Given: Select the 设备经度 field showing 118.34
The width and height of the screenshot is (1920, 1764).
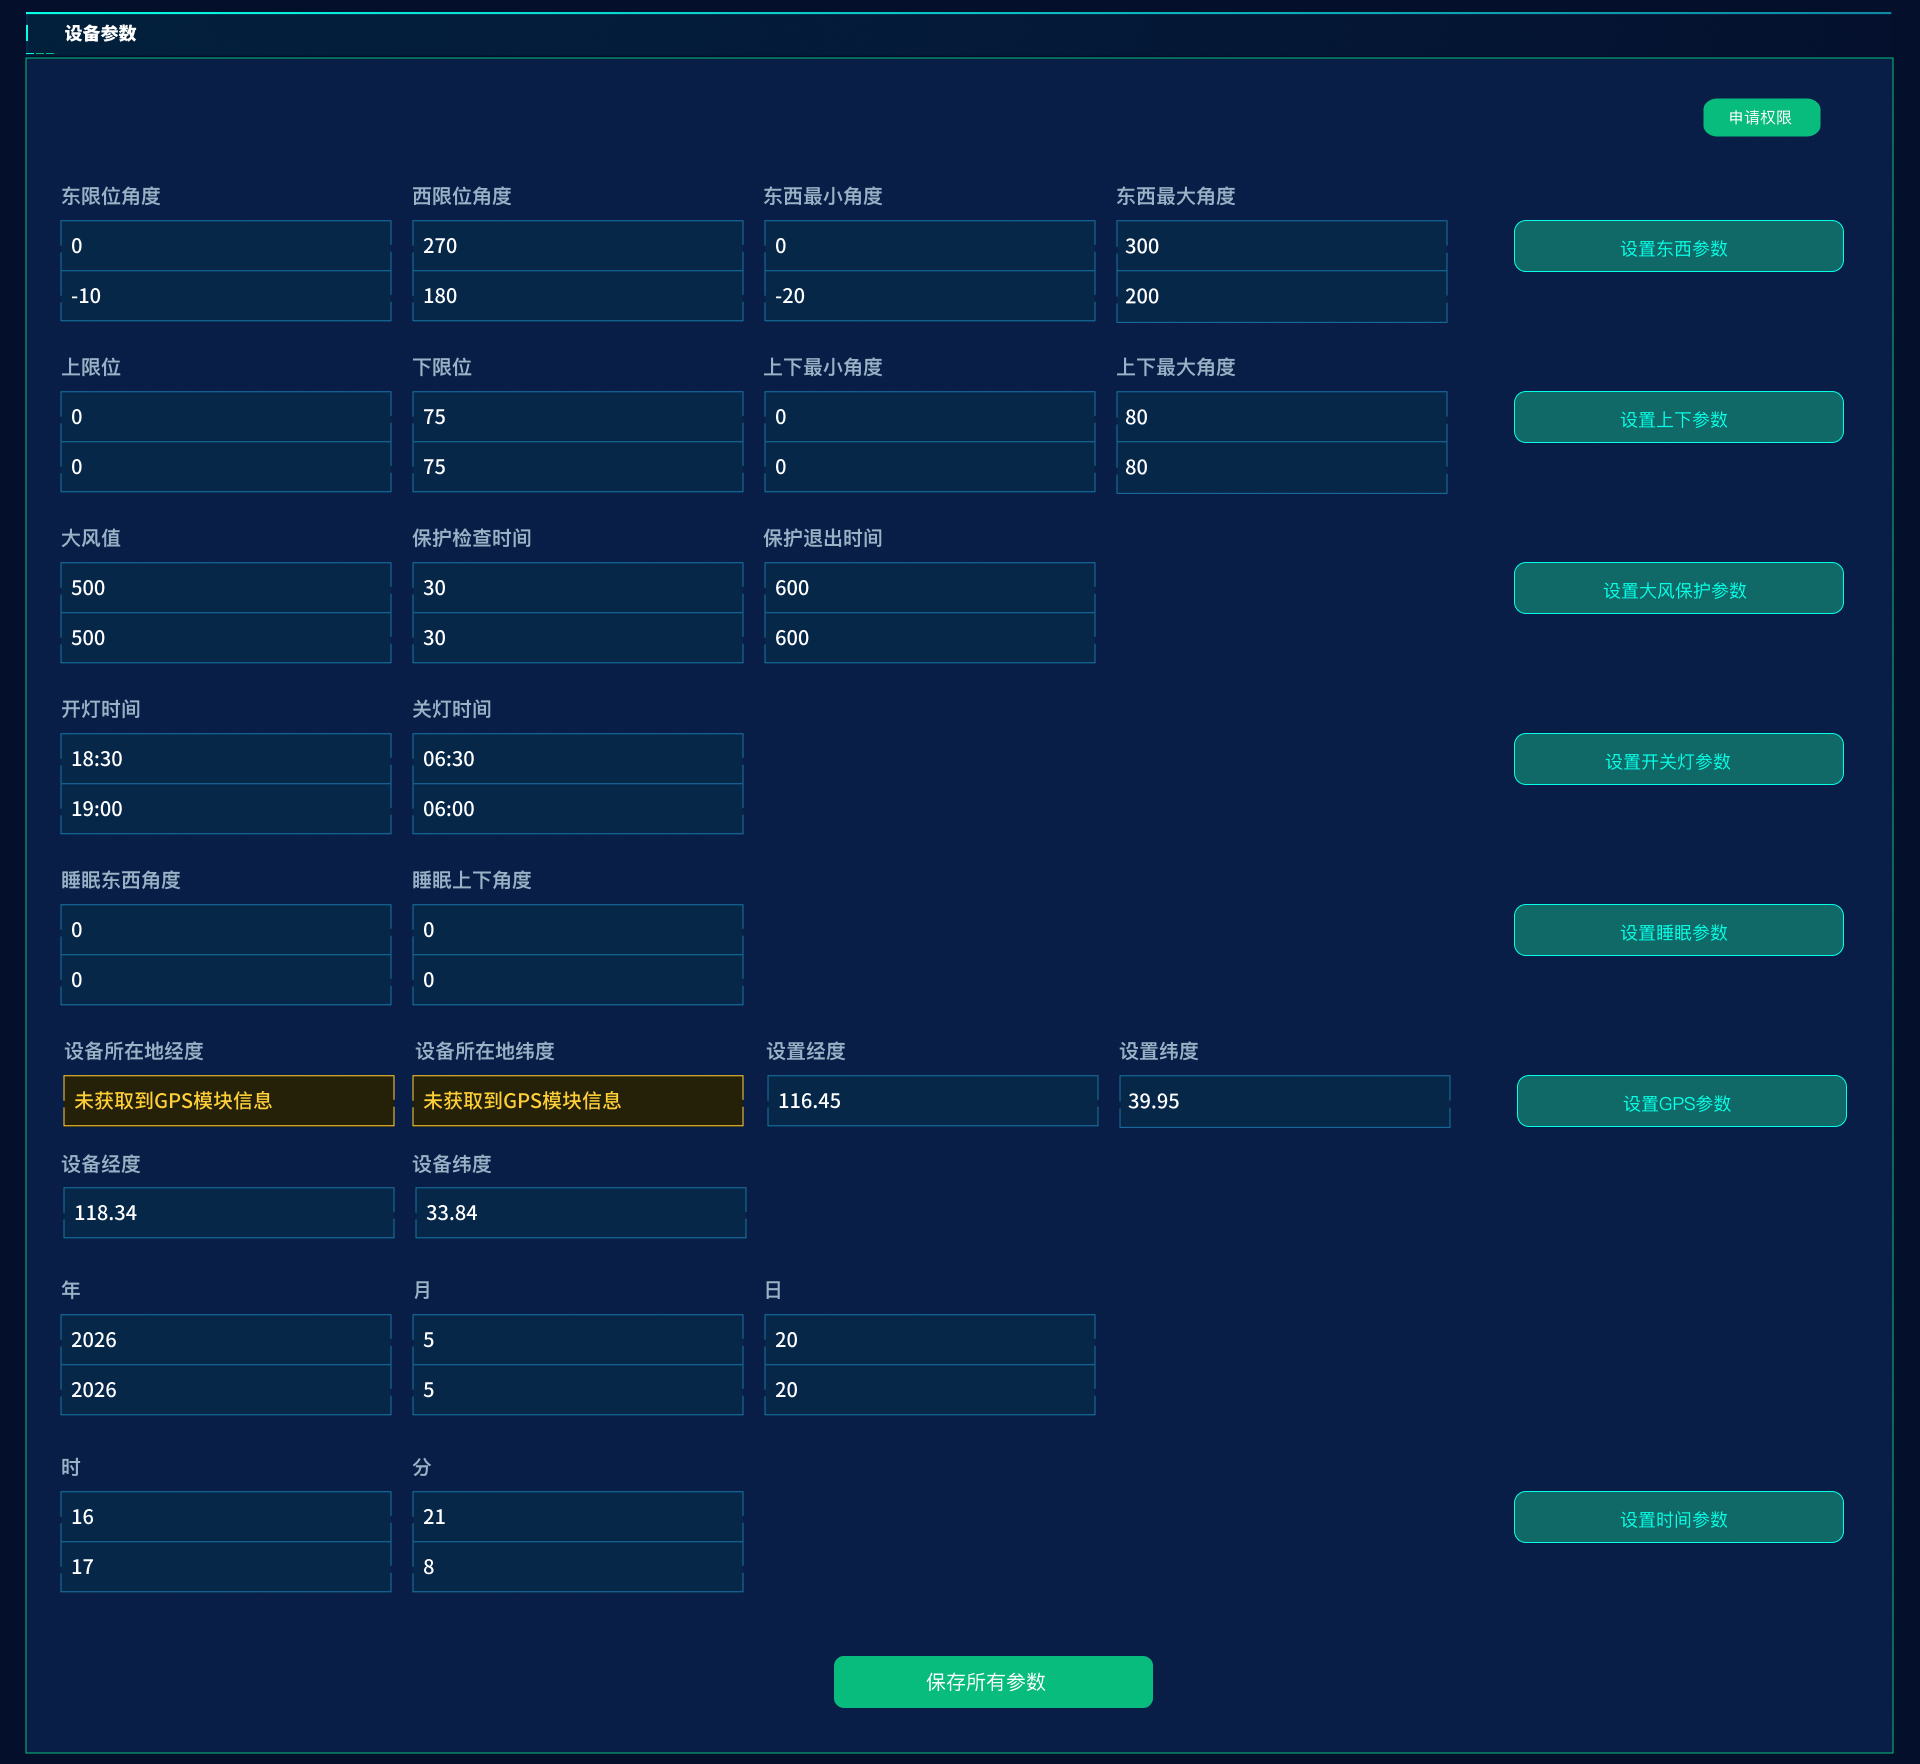Looking at the screenshot, I should coord(229,1213).
